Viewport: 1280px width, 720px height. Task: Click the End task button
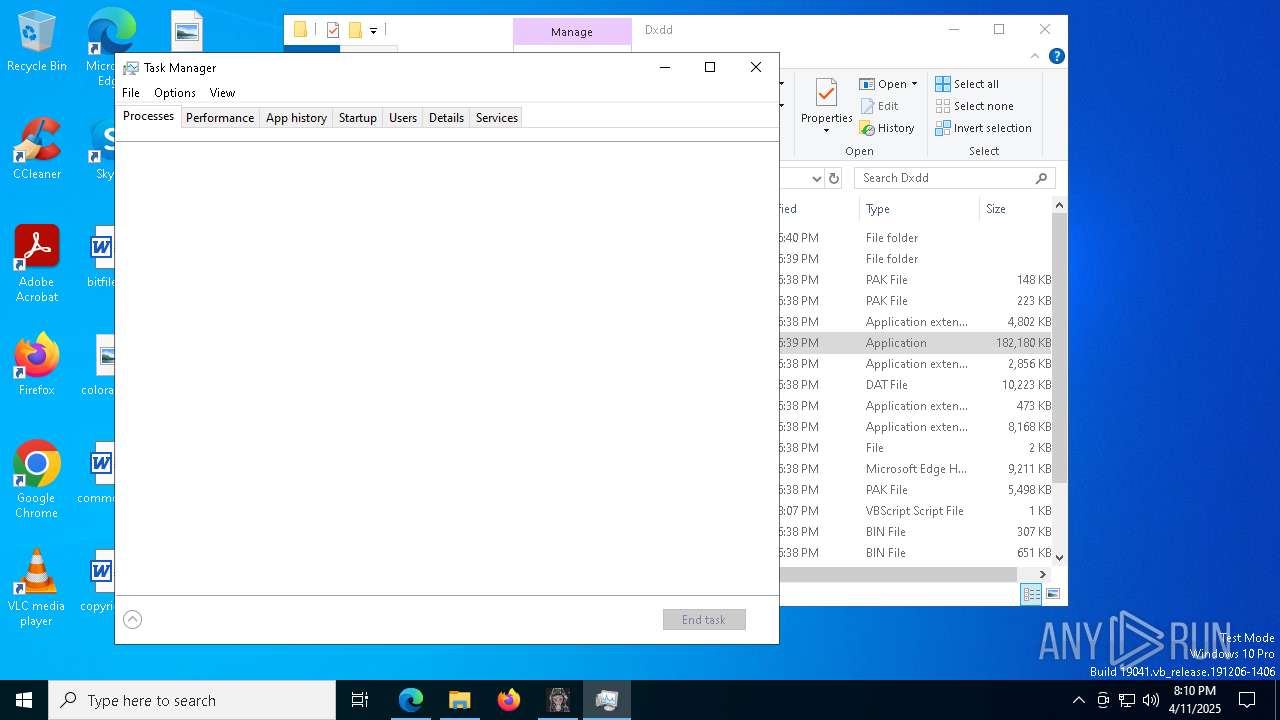(704, 620)
